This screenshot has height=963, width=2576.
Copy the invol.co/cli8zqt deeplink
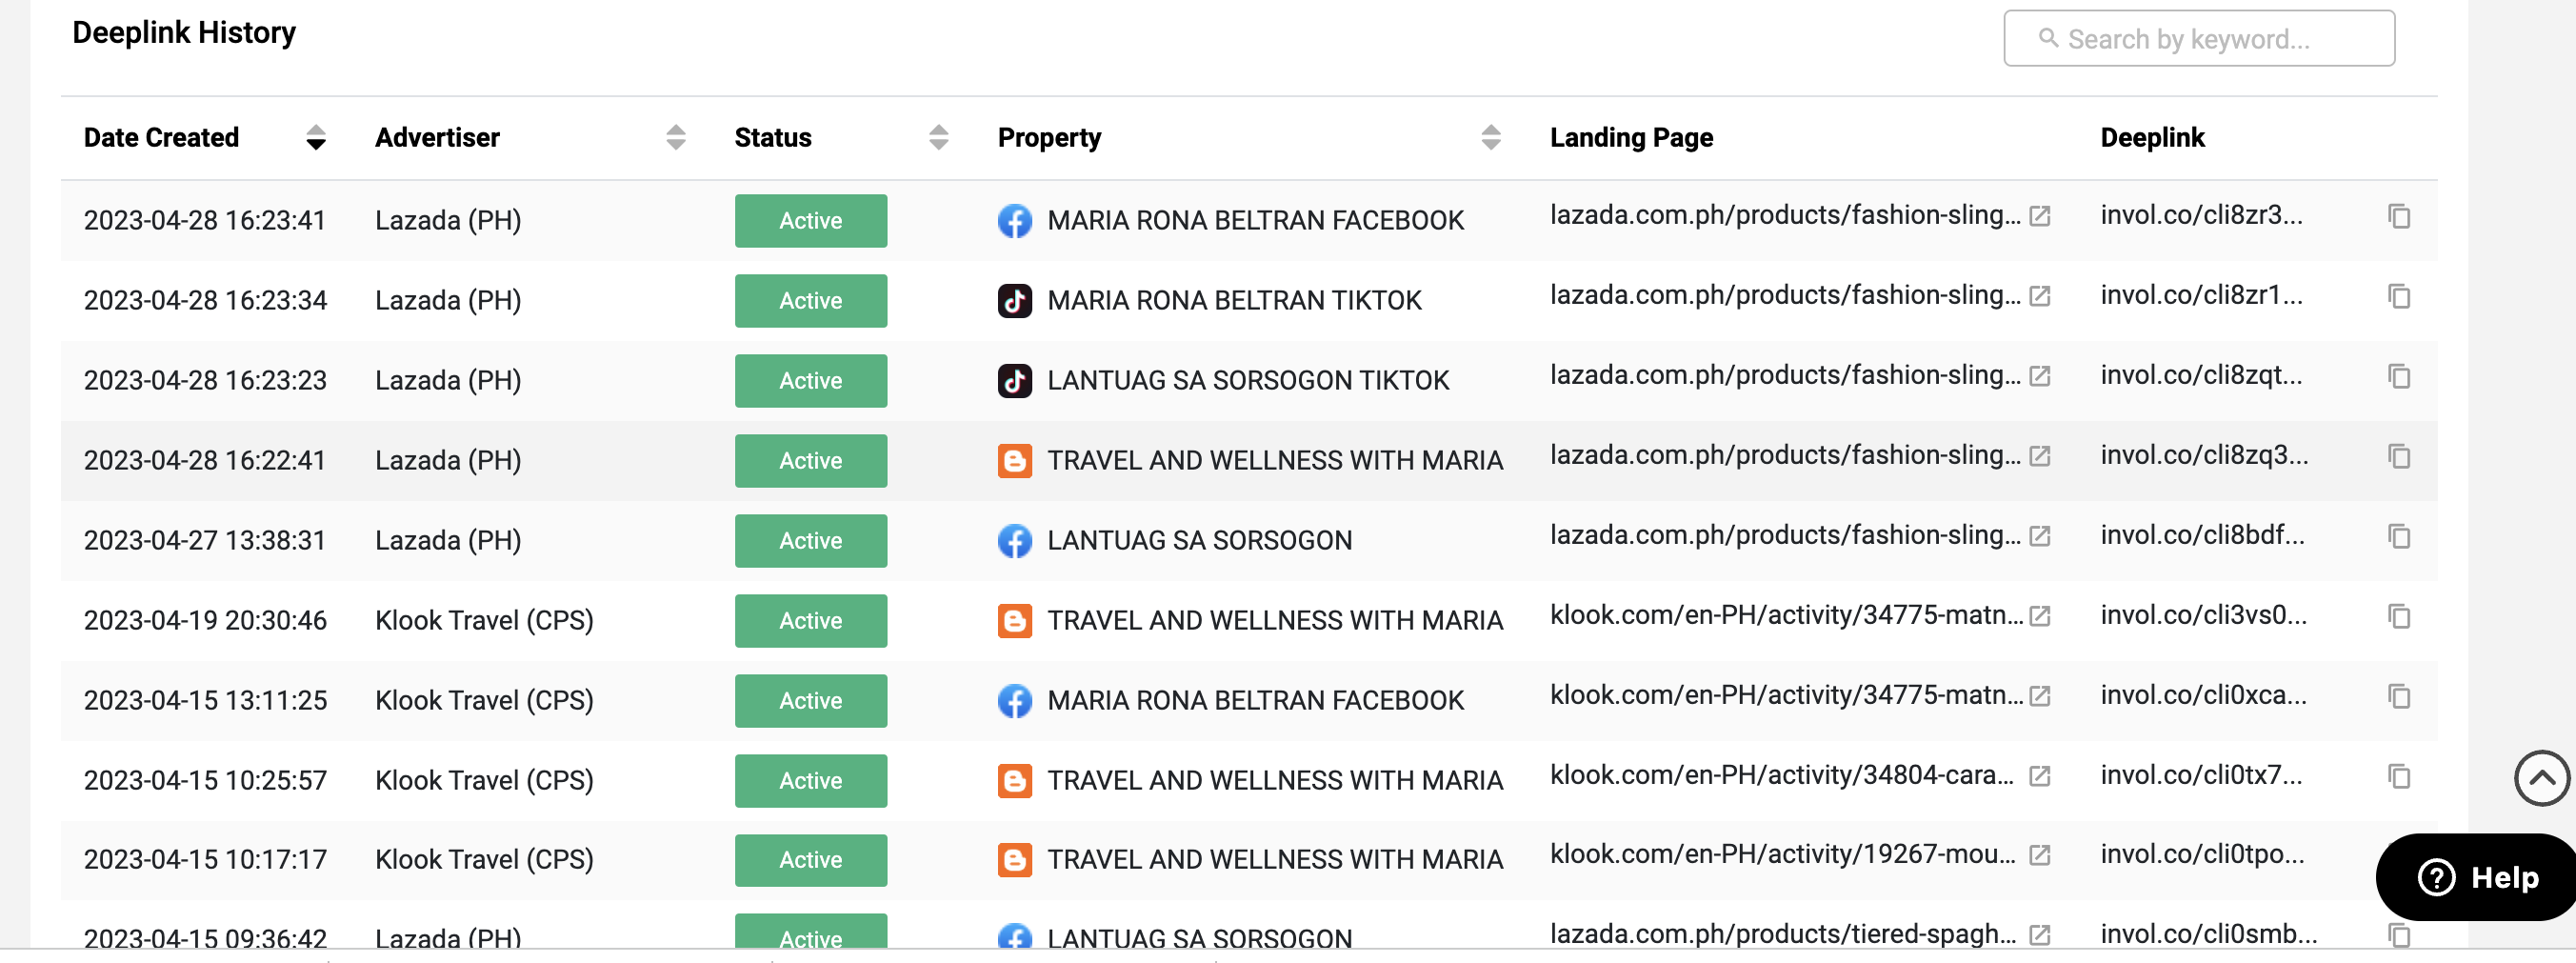pyautogui.click(x=2398, y=376)
